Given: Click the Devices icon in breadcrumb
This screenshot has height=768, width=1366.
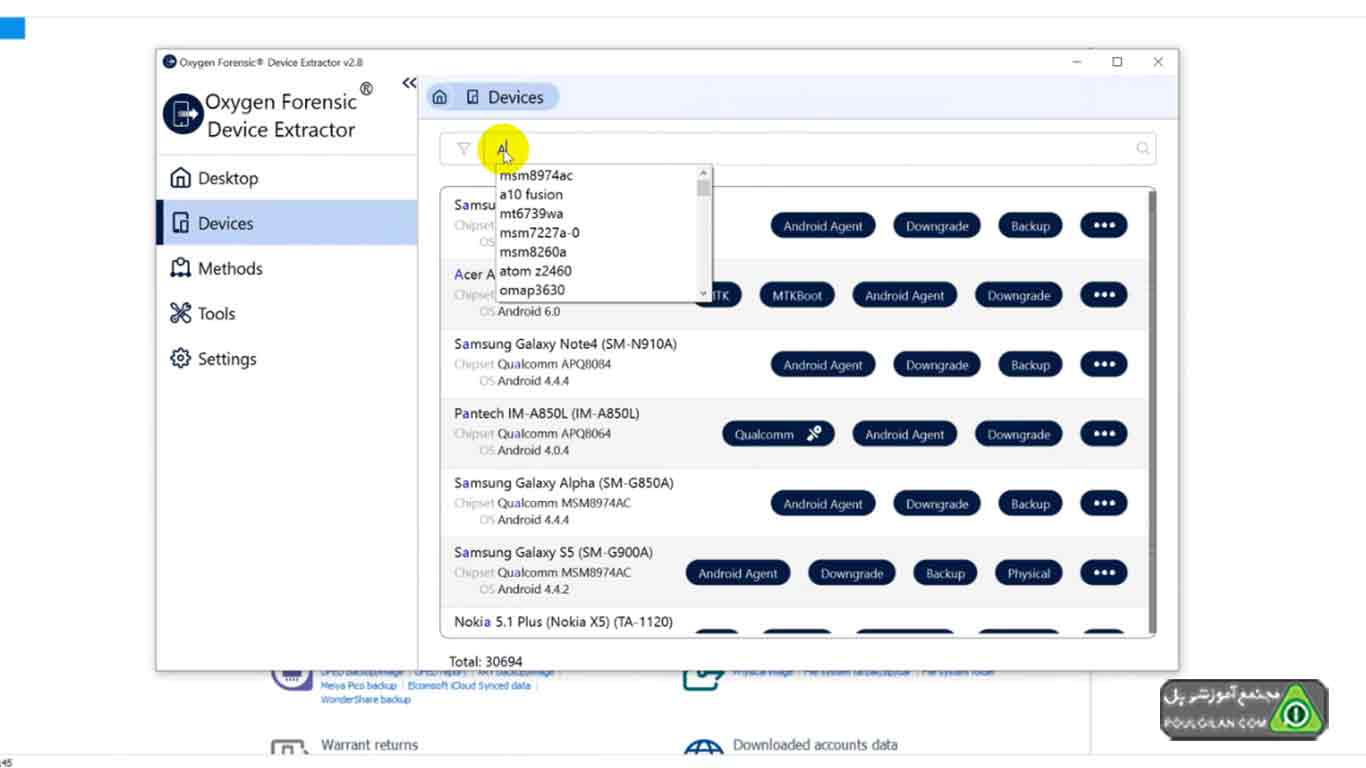Looking at the screenshot, I should [x=473, y=97].
